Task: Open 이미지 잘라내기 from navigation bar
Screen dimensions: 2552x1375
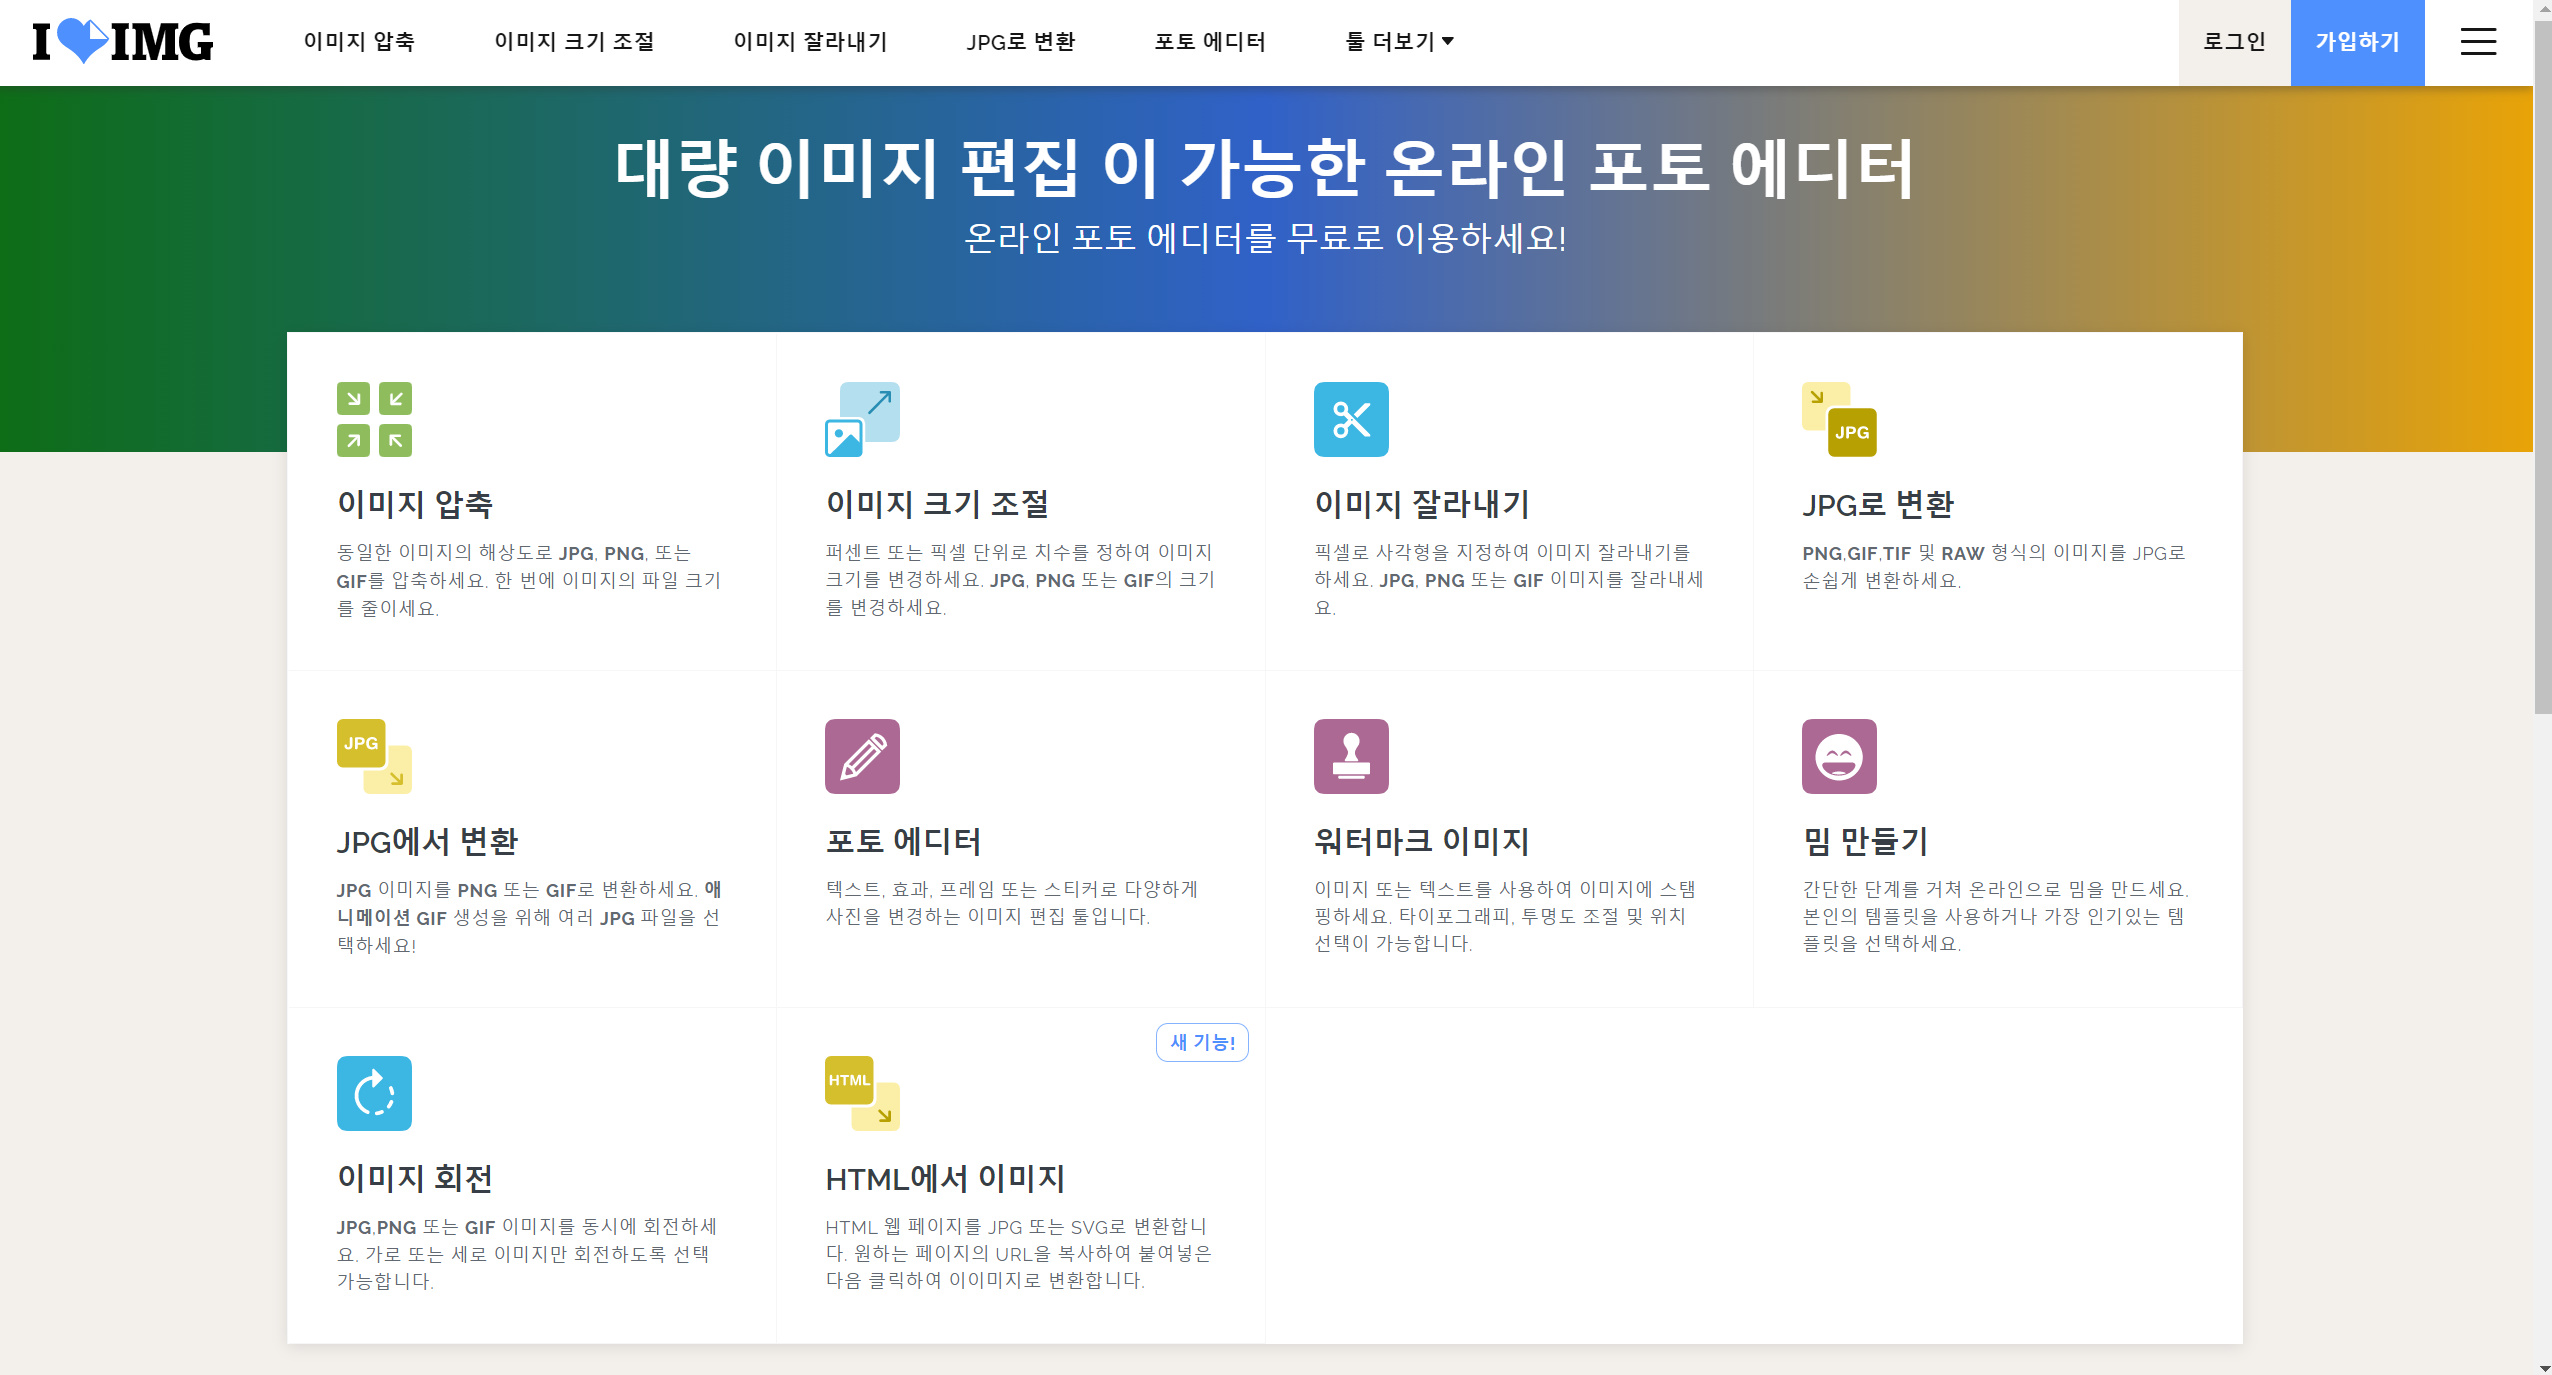Action: (810, 42)
